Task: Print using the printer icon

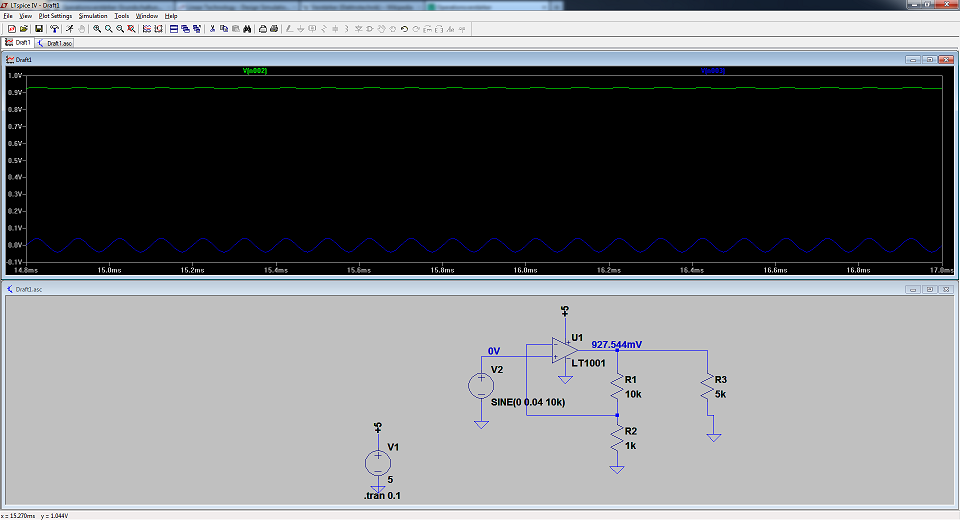Action: 274,29
